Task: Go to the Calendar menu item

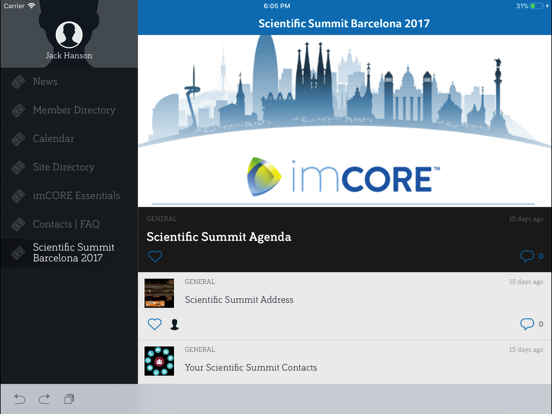Action: 69,139
